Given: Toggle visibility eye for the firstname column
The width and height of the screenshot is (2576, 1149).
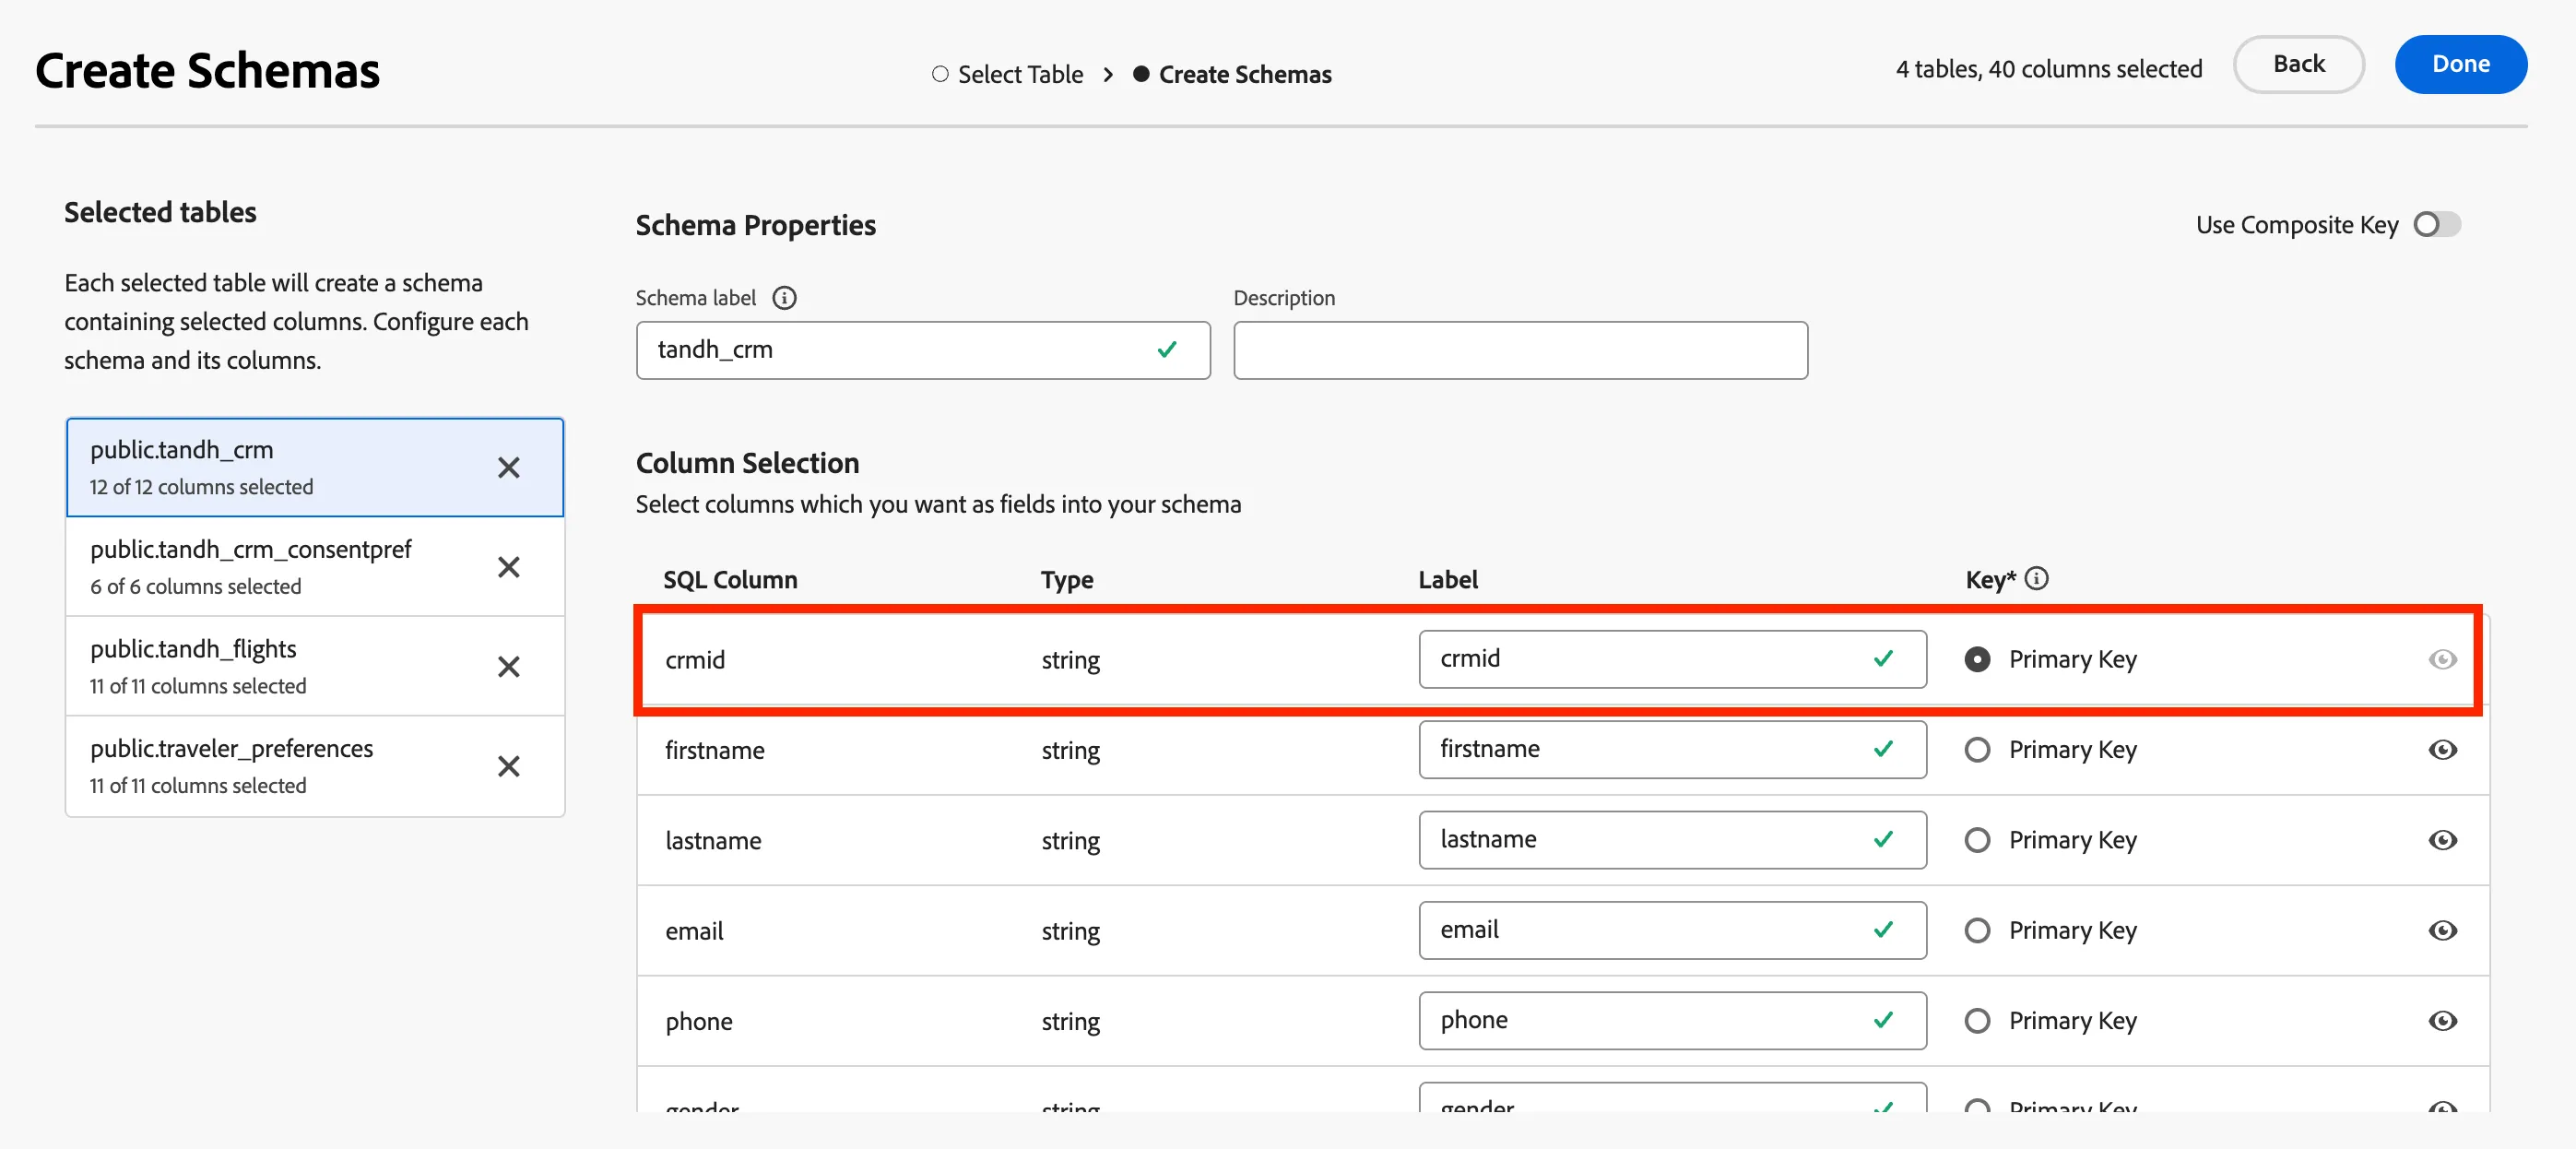Looking at the screenshot, I should 2442,749.
